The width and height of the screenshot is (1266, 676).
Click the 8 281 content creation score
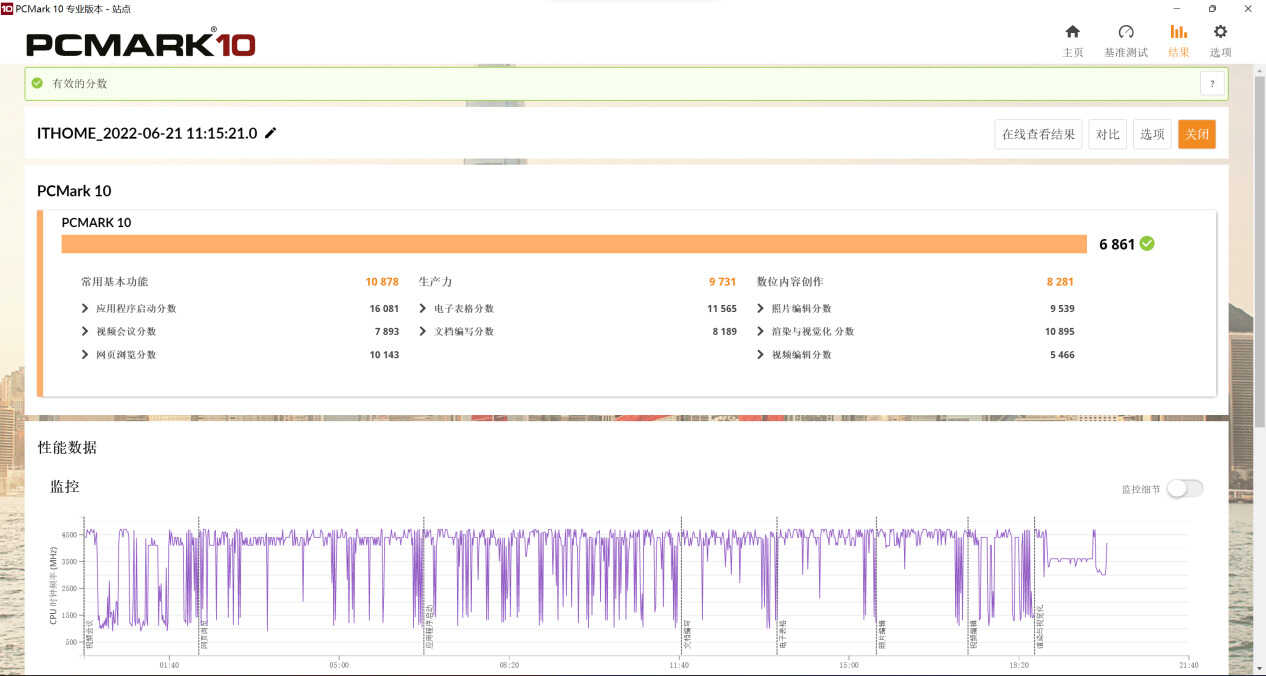1060,282
